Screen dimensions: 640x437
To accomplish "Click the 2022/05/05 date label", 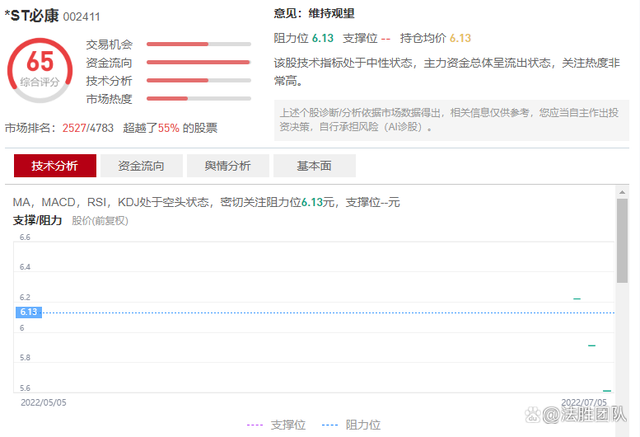I will [x=43, y=403].
